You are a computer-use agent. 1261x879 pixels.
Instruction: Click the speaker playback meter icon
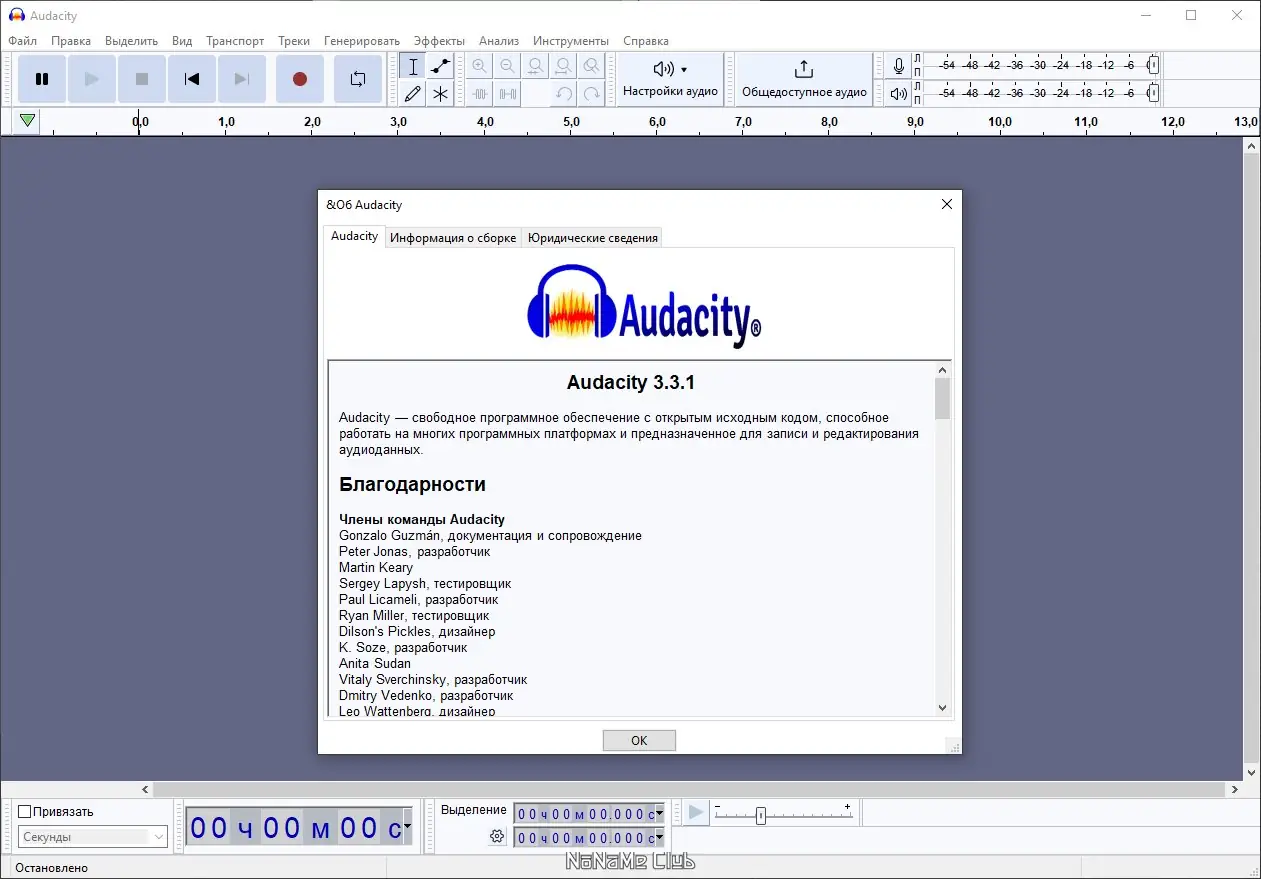point(899,94)
